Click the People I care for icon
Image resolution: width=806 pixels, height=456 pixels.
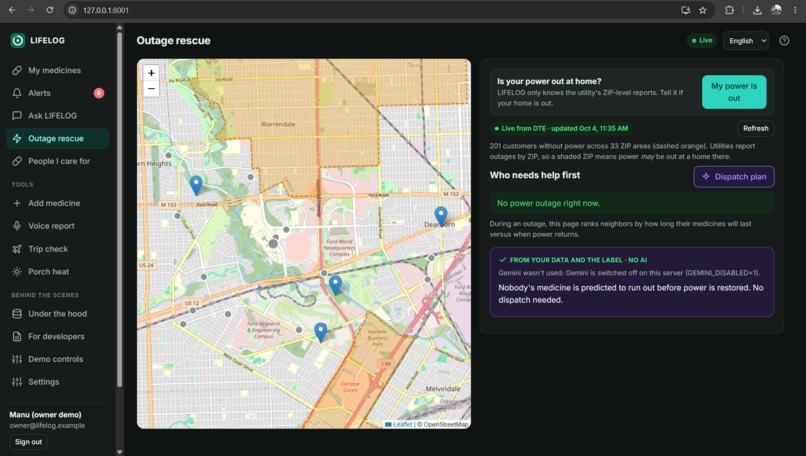17,161
